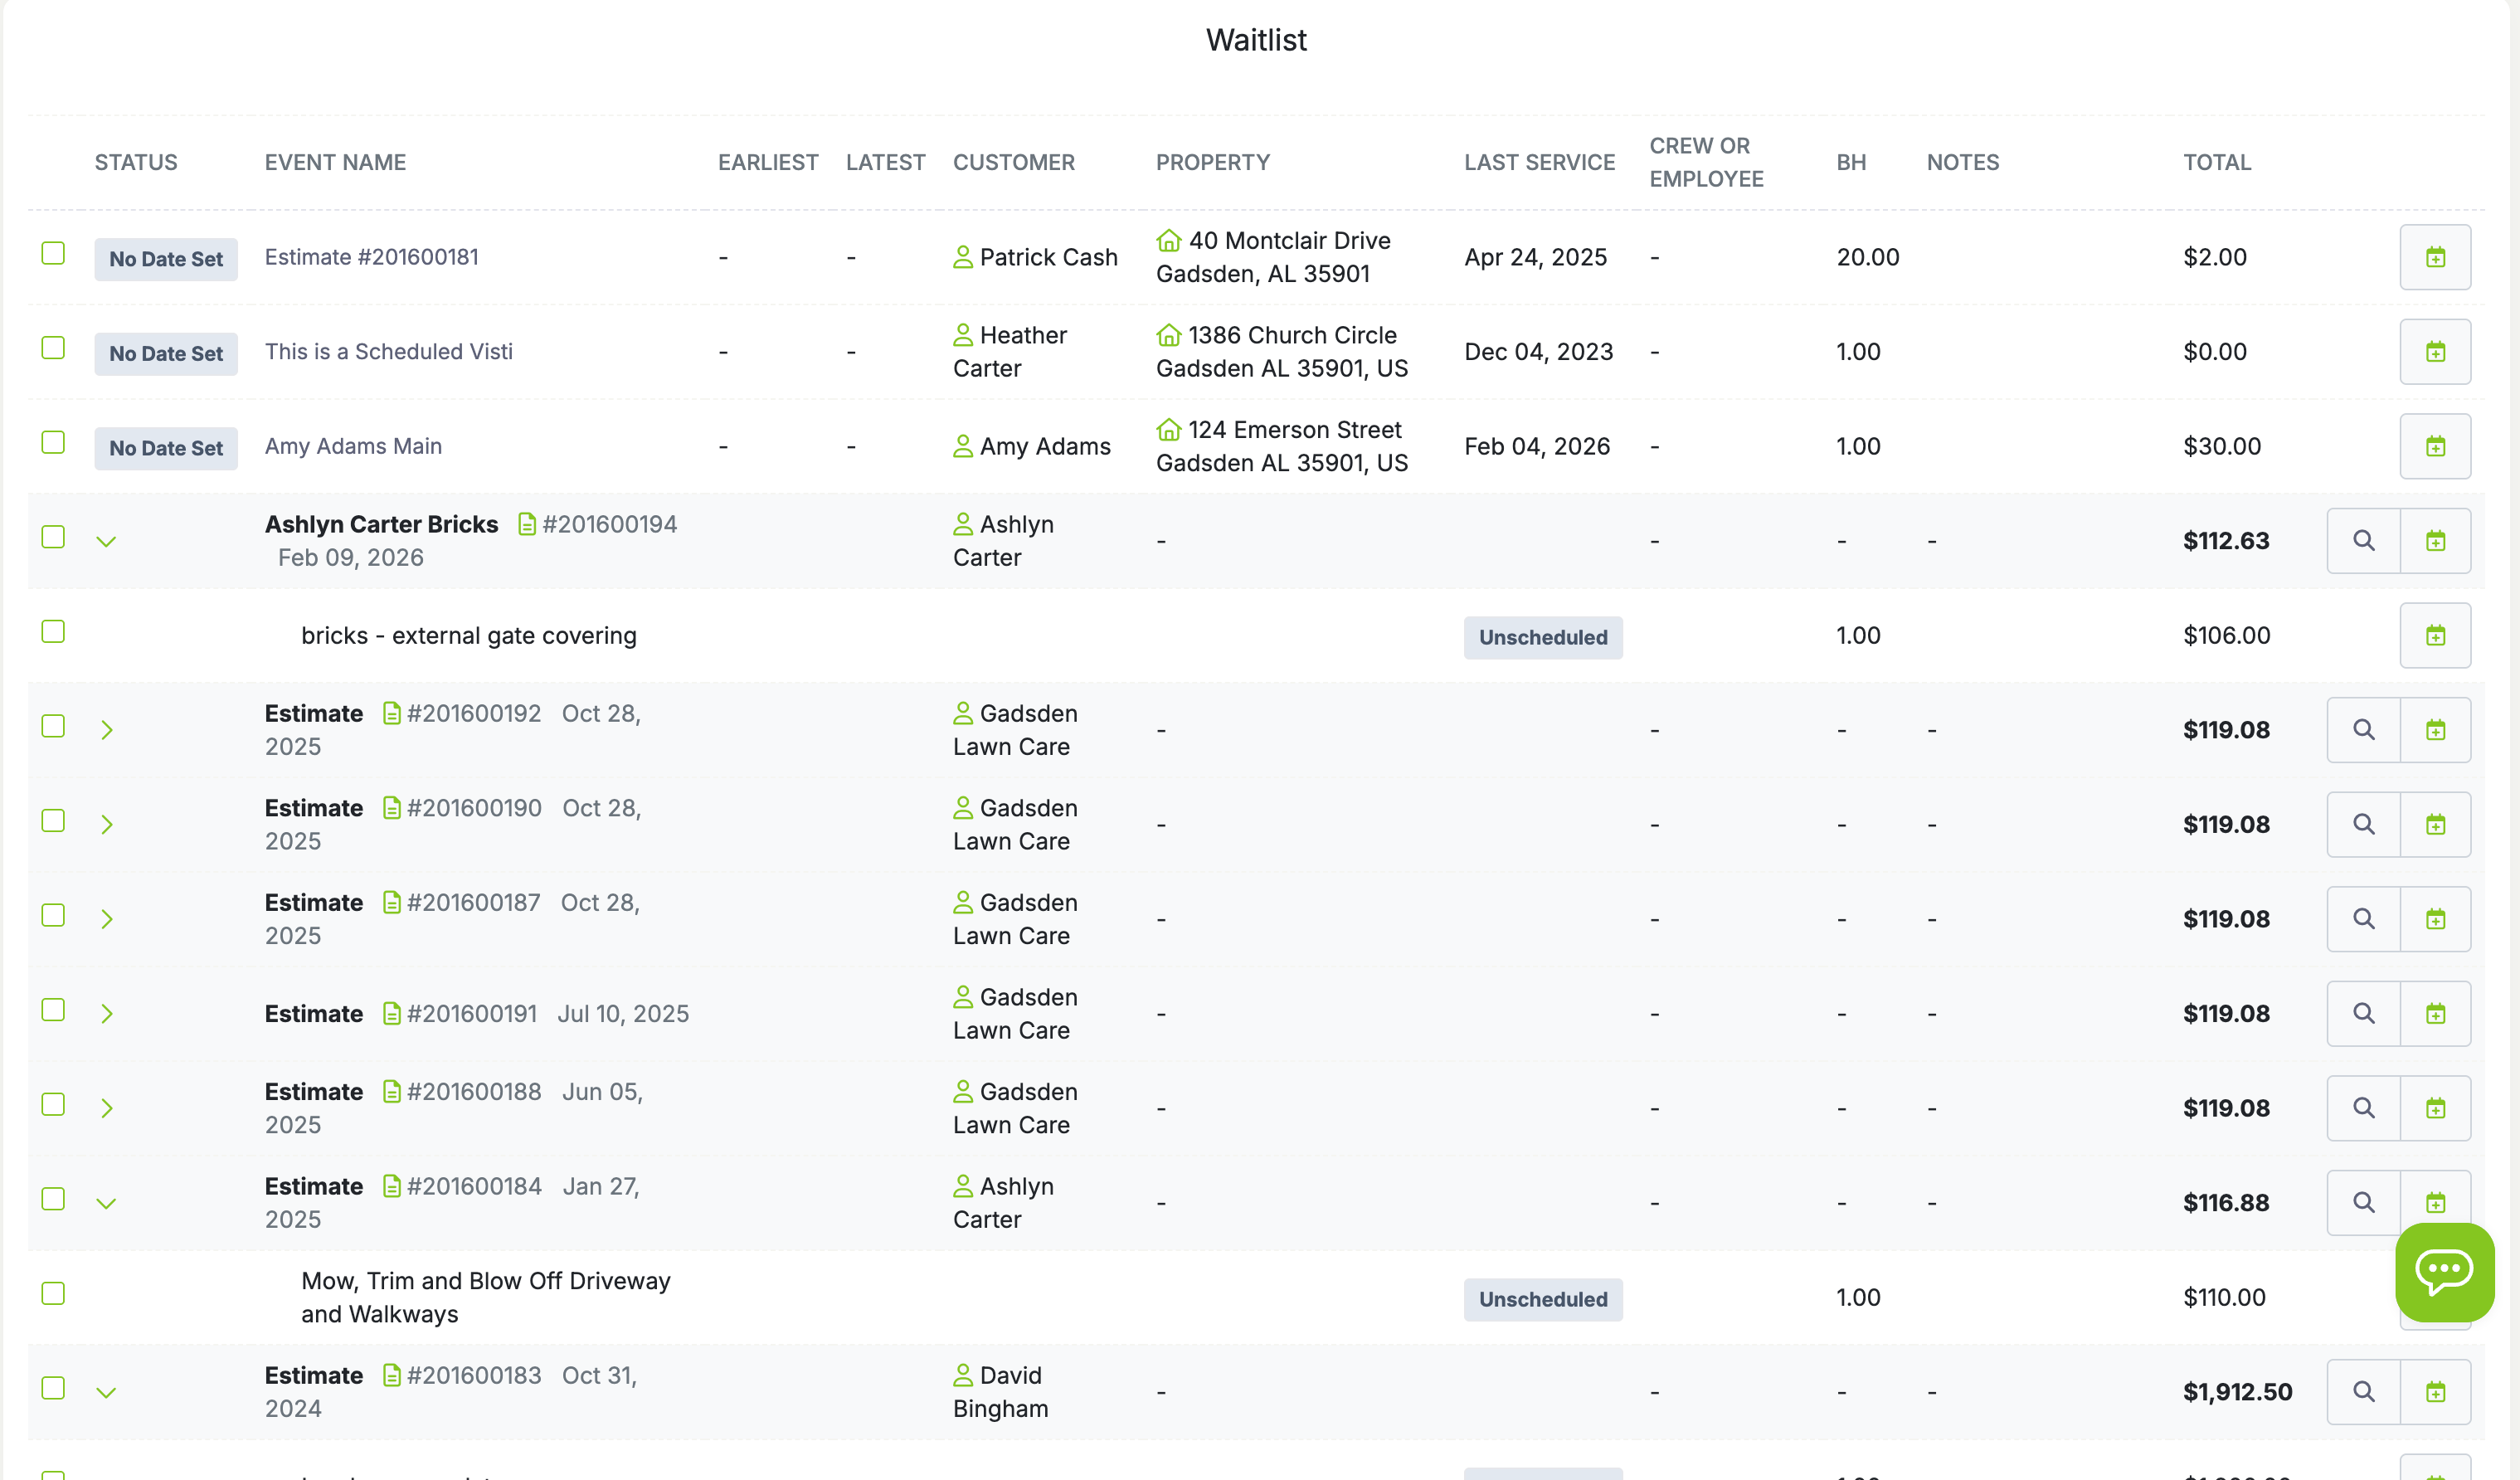Open the calendar icon for bricks external gate covering
The height and width of the screenshot is (1480, 2520).
[2436, 635]
